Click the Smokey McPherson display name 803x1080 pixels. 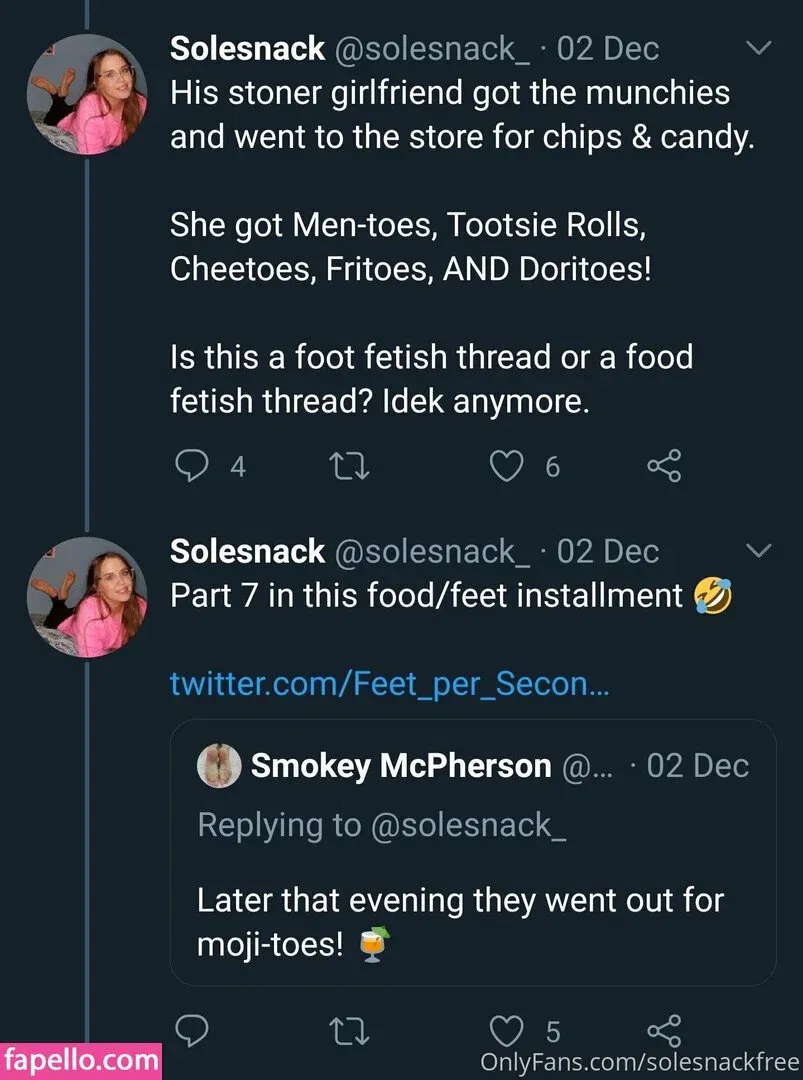pos(401,766)
